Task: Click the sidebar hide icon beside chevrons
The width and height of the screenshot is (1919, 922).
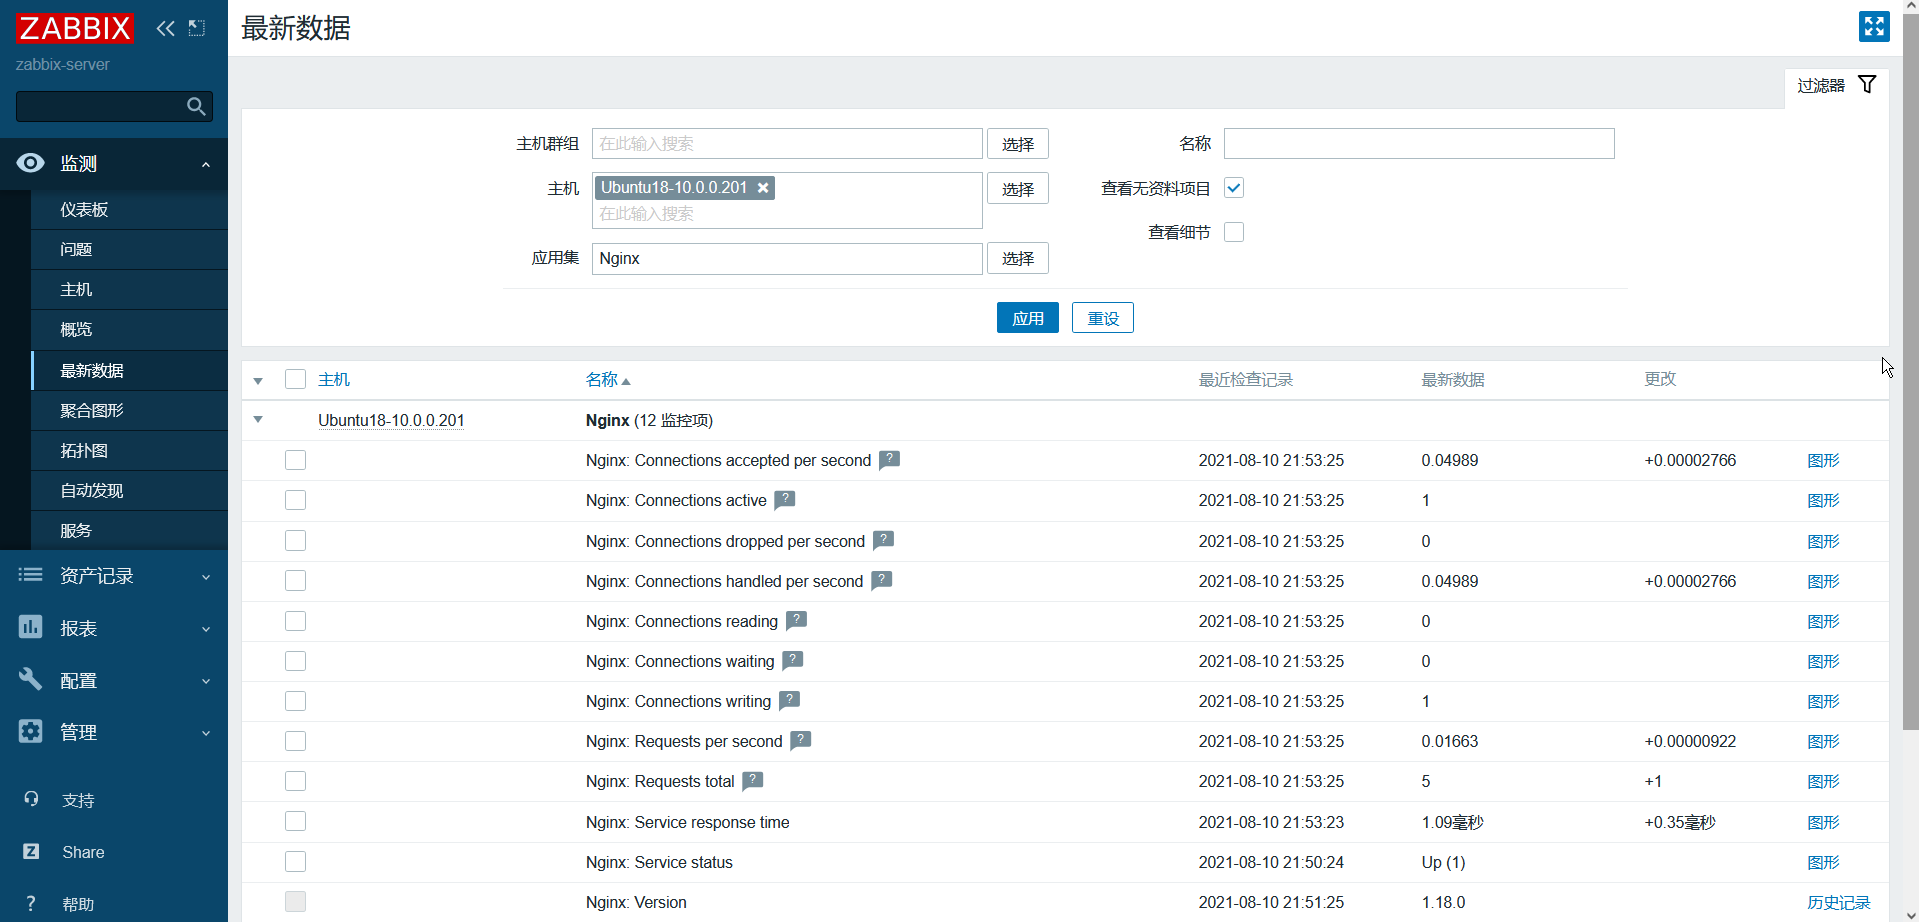Action: click(x=197, y=28)
